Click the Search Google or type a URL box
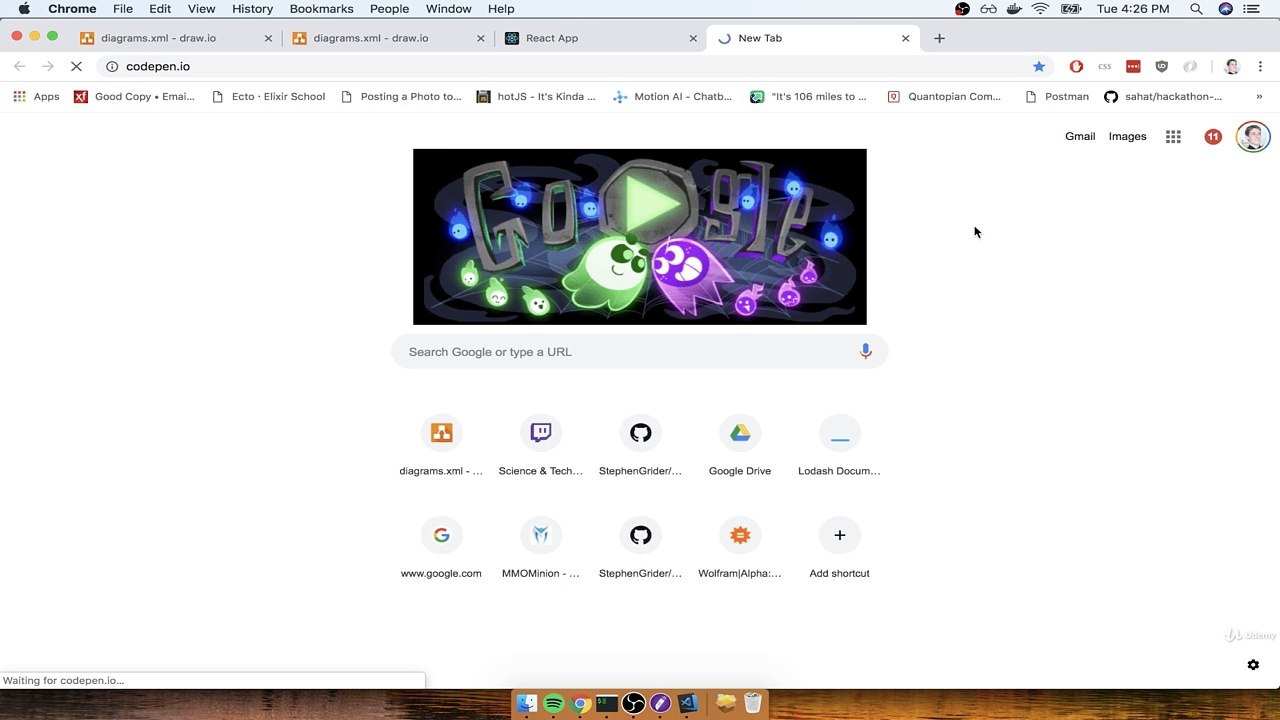The height and width of the screenshot is (720, 1280). click(x=640, y=352)
